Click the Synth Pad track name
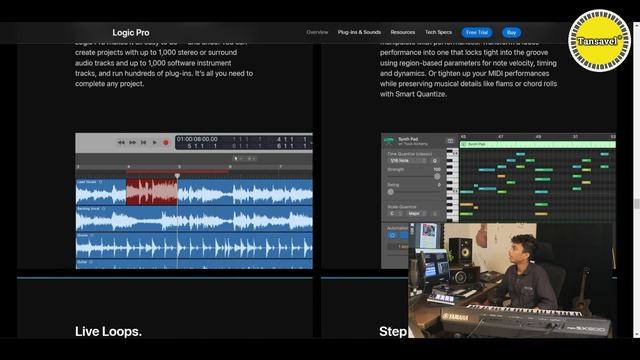The image size is (640, 360). point(408,139)
